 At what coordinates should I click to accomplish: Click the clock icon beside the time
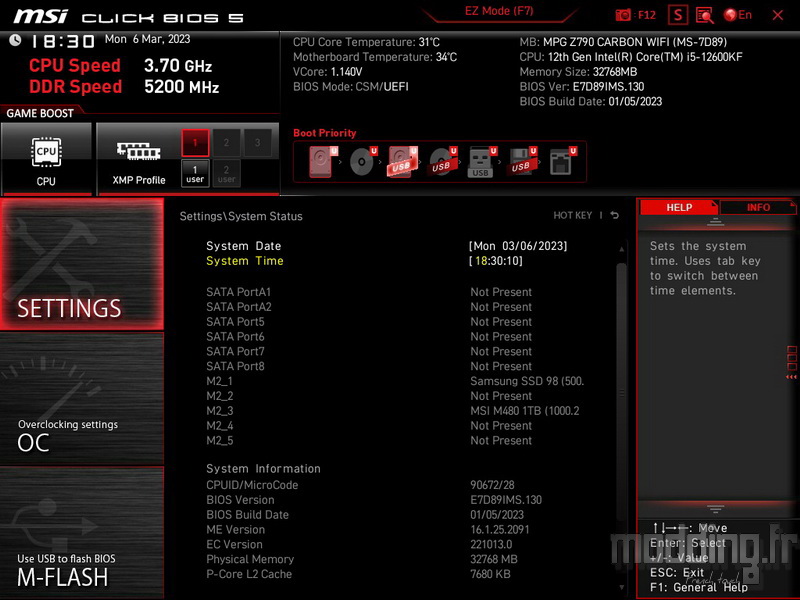pyautogui.click(x=15, y=40)
